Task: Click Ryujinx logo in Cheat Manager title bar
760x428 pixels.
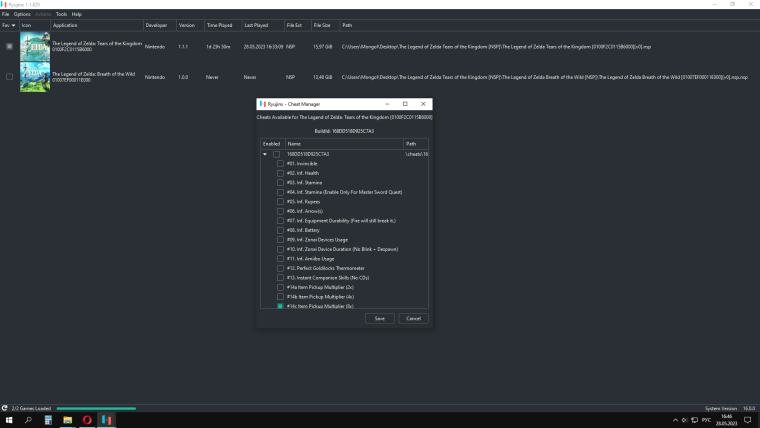Action: 262,104
